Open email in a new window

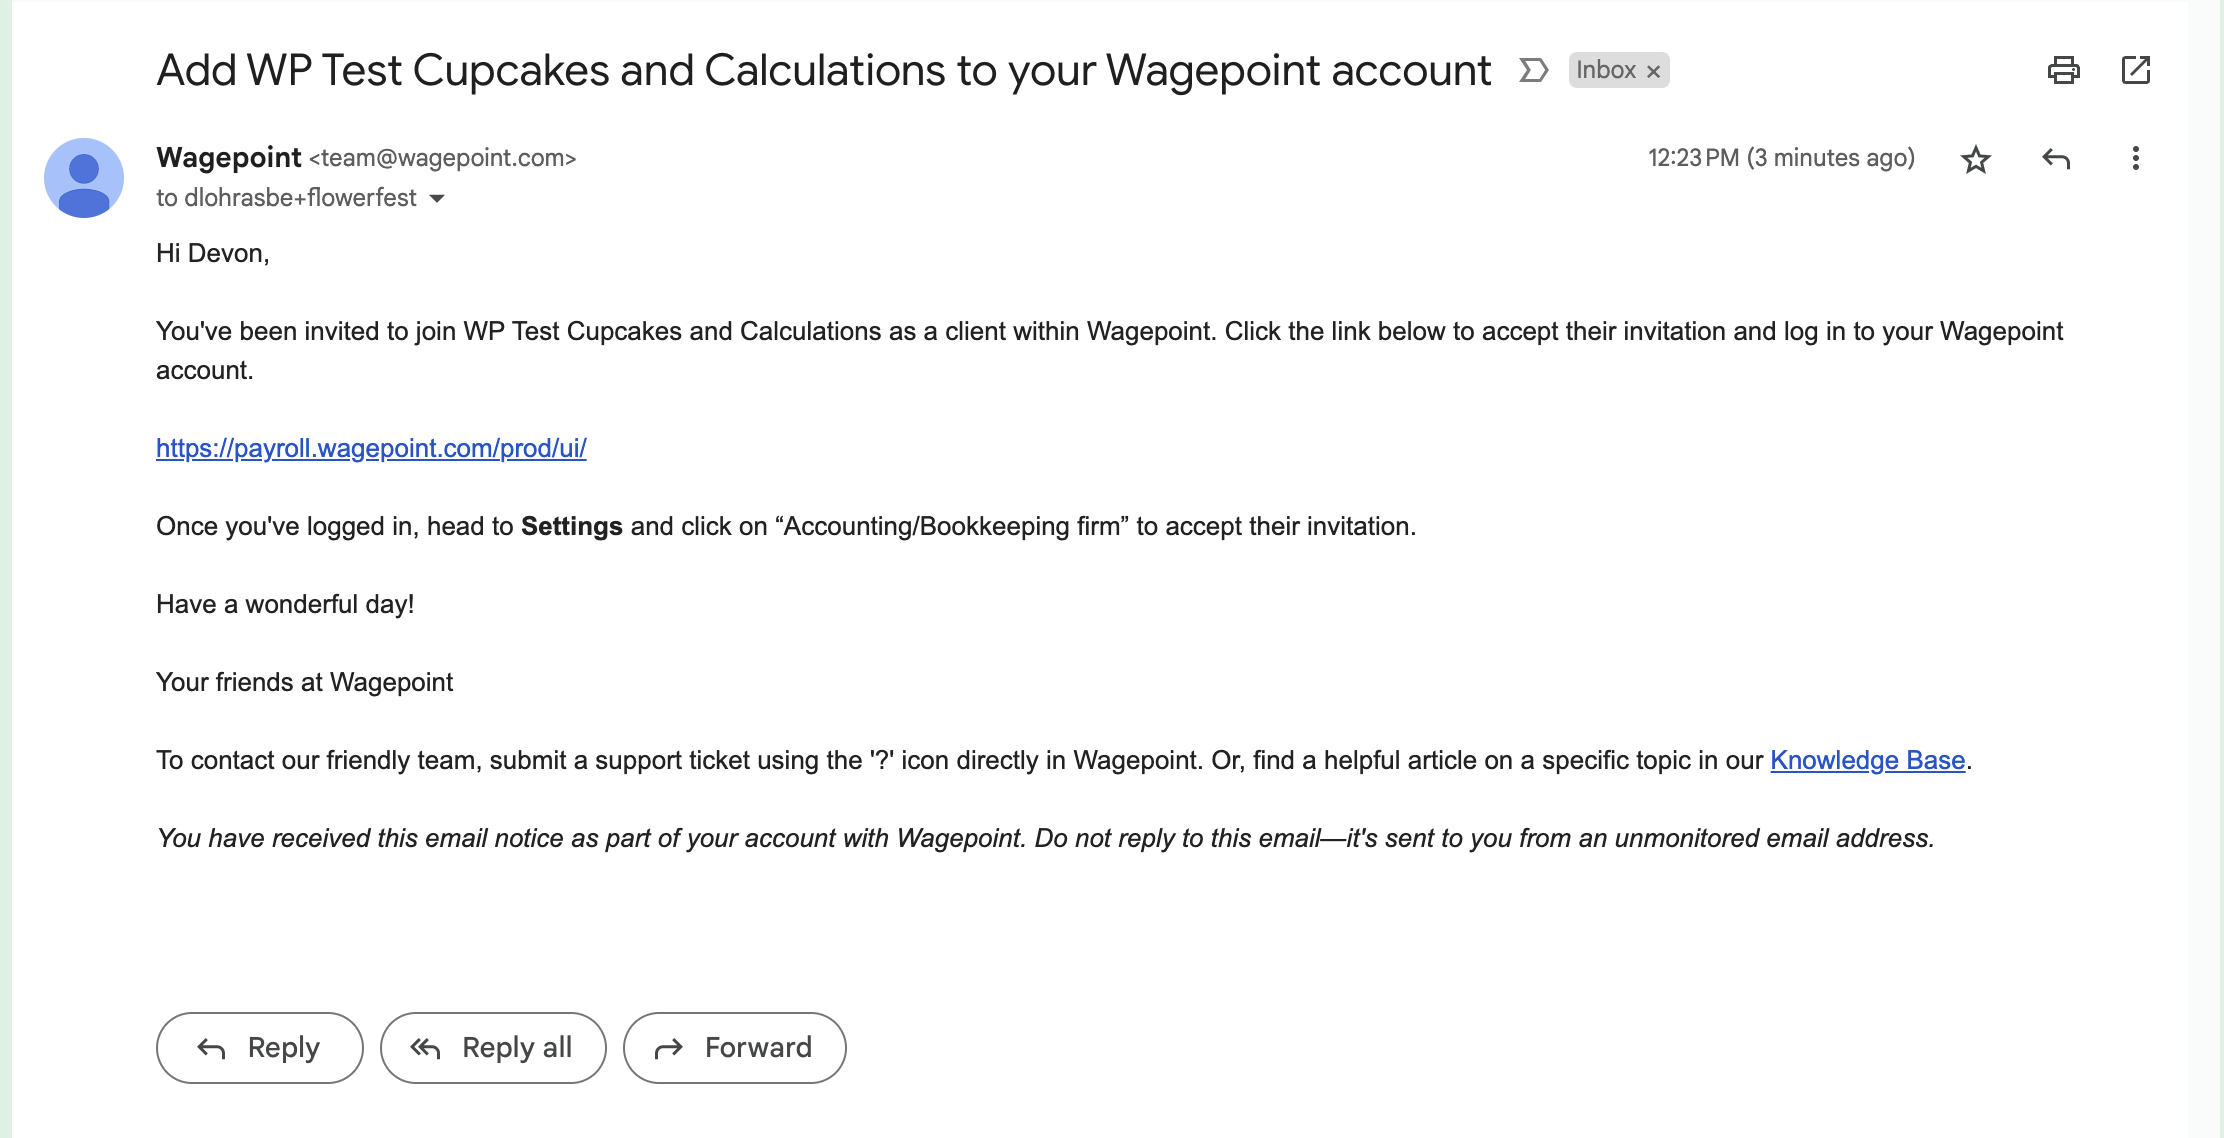point(2136,70)
